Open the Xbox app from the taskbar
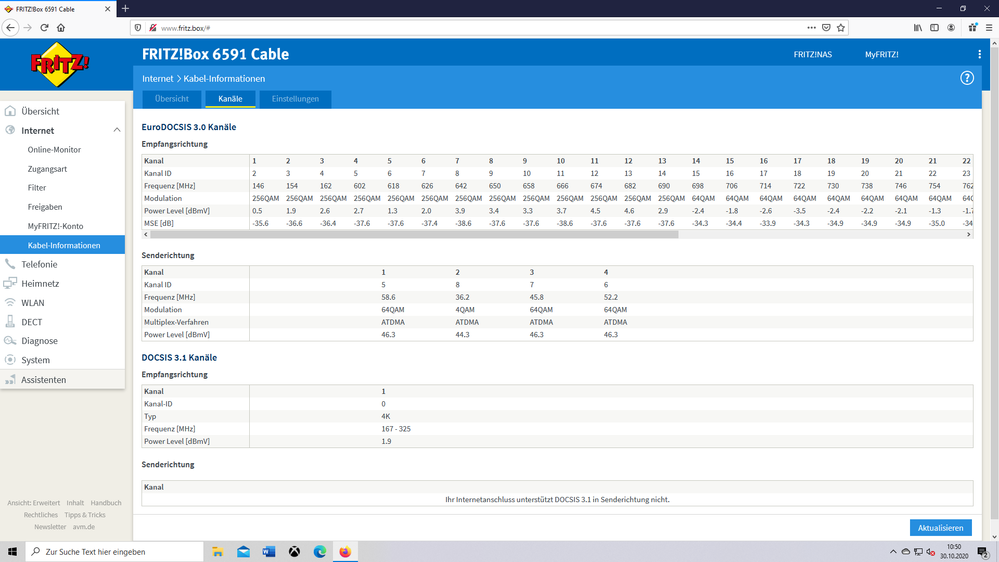The image size is (999, 562). [294, 552]
